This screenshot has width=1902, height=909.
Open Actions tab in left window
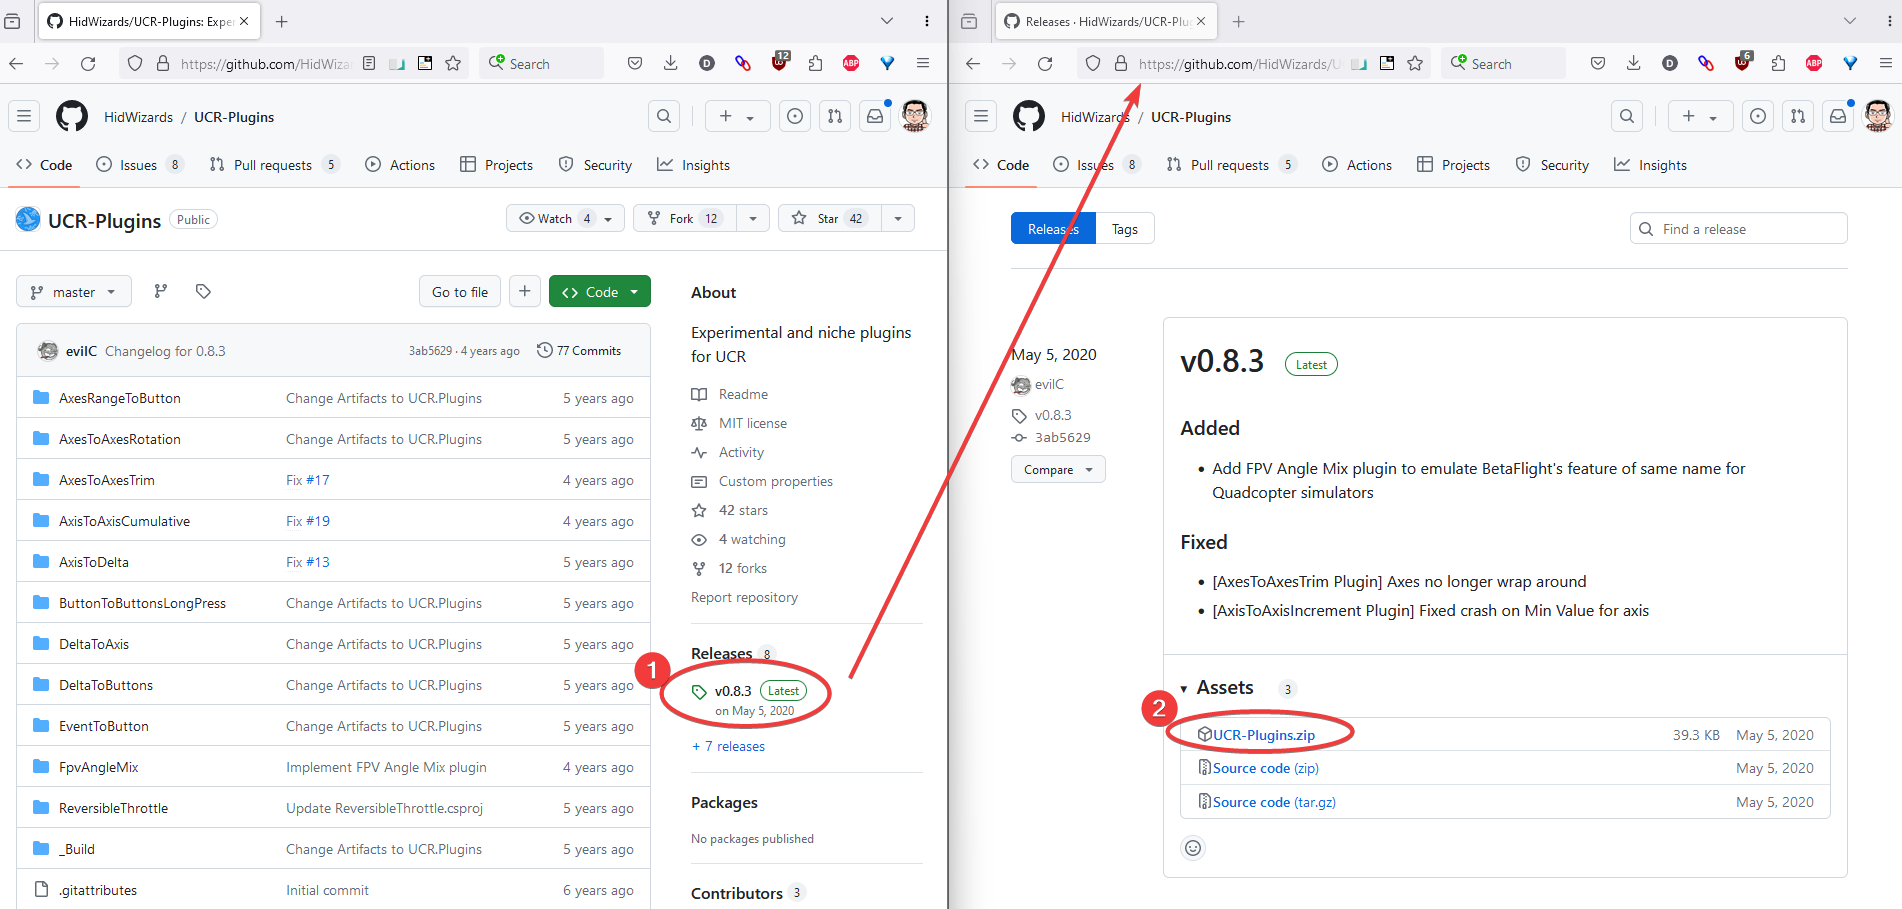[400, 165]
